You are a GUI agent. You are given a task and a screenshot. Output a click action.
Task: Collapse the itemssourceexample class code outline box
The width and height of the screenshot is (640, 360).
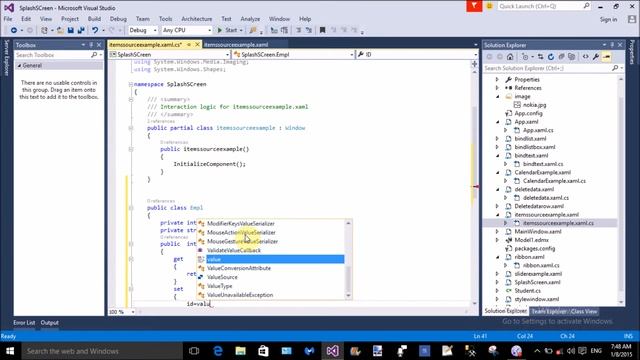coord(131,128)
